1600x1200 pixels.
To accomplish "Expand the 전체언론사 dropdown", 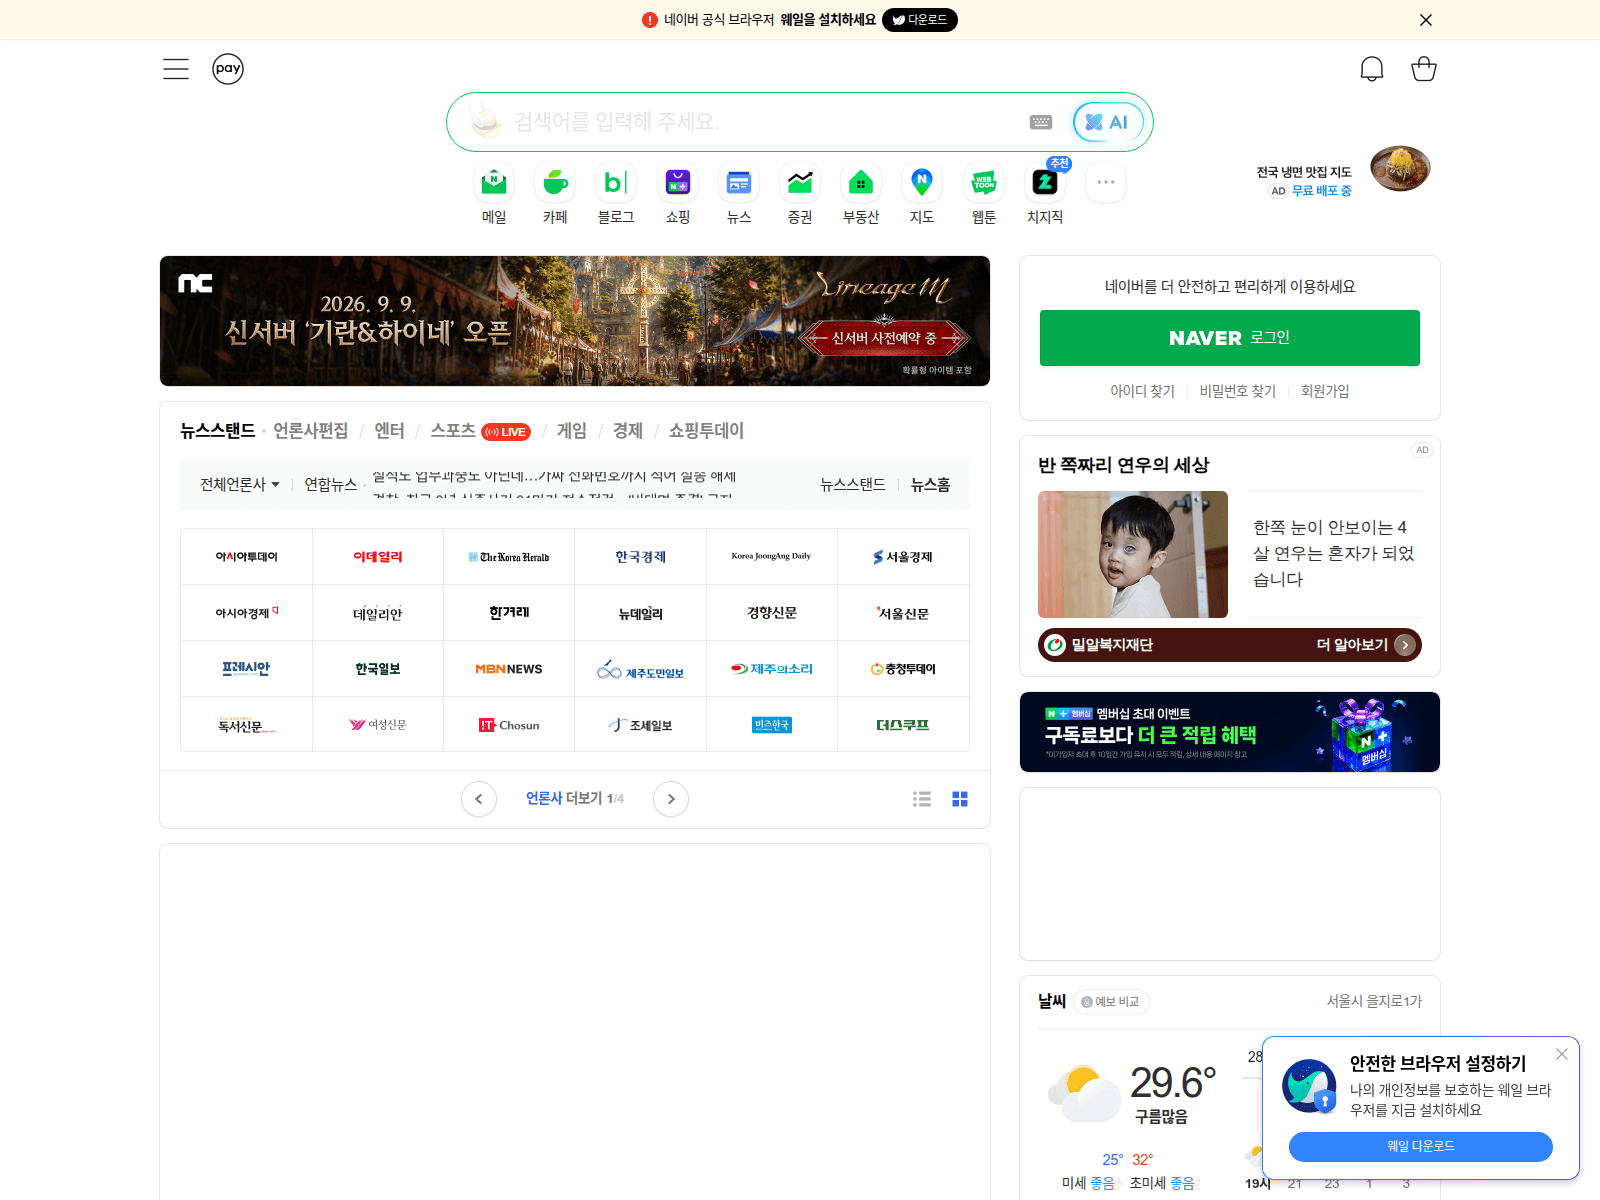I will [x=240, y=484].
